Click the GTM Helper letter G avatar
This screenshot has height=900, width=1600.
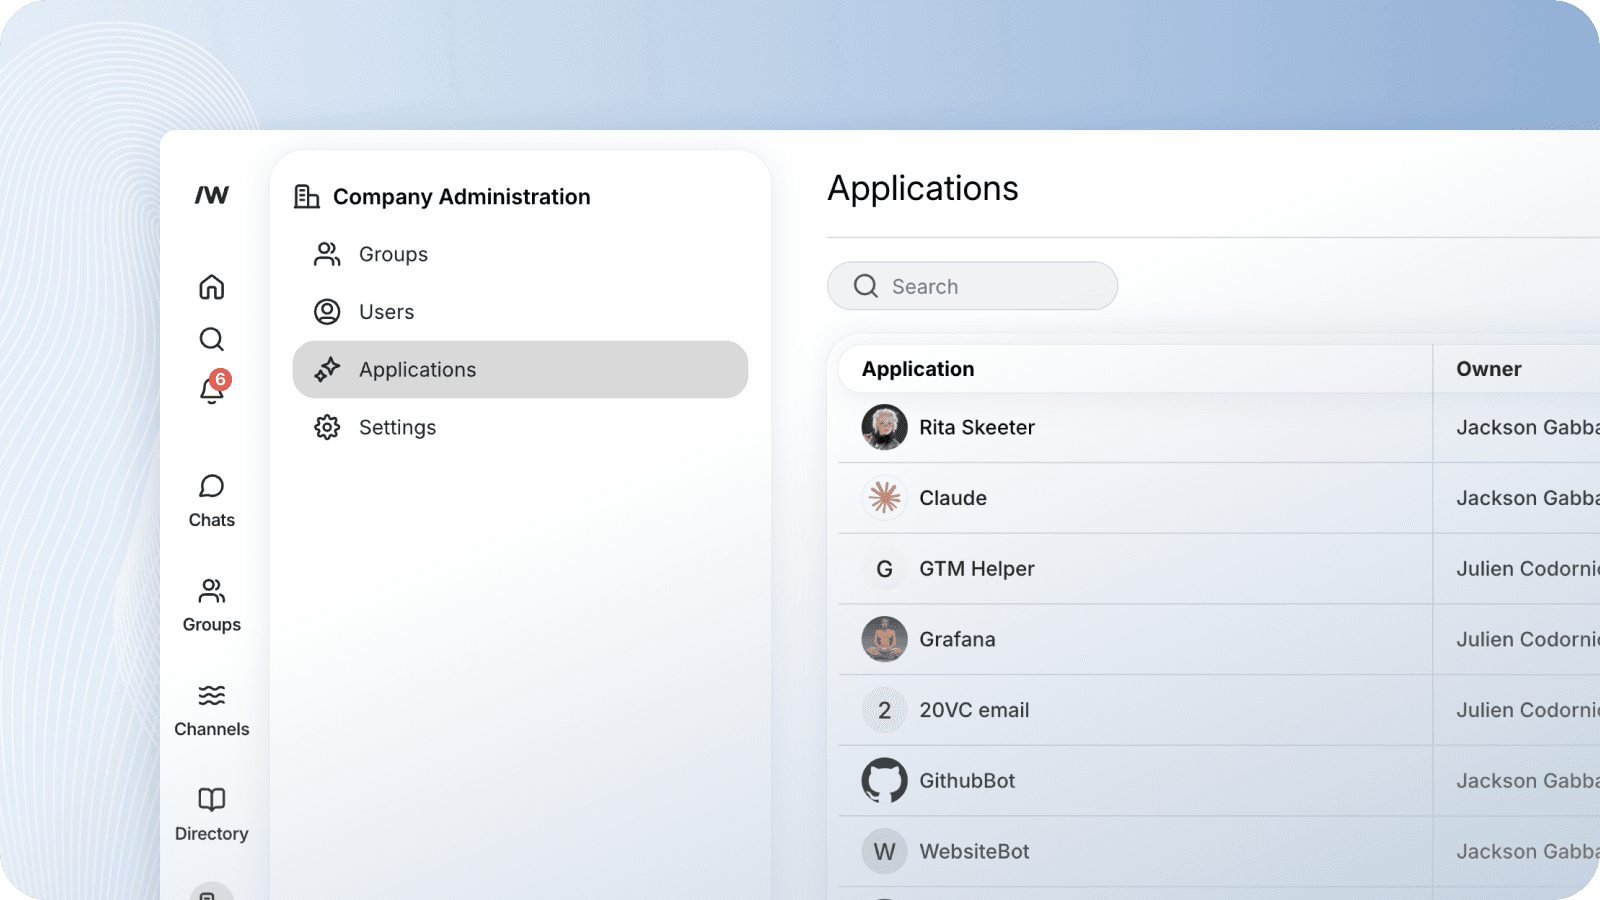884,569
